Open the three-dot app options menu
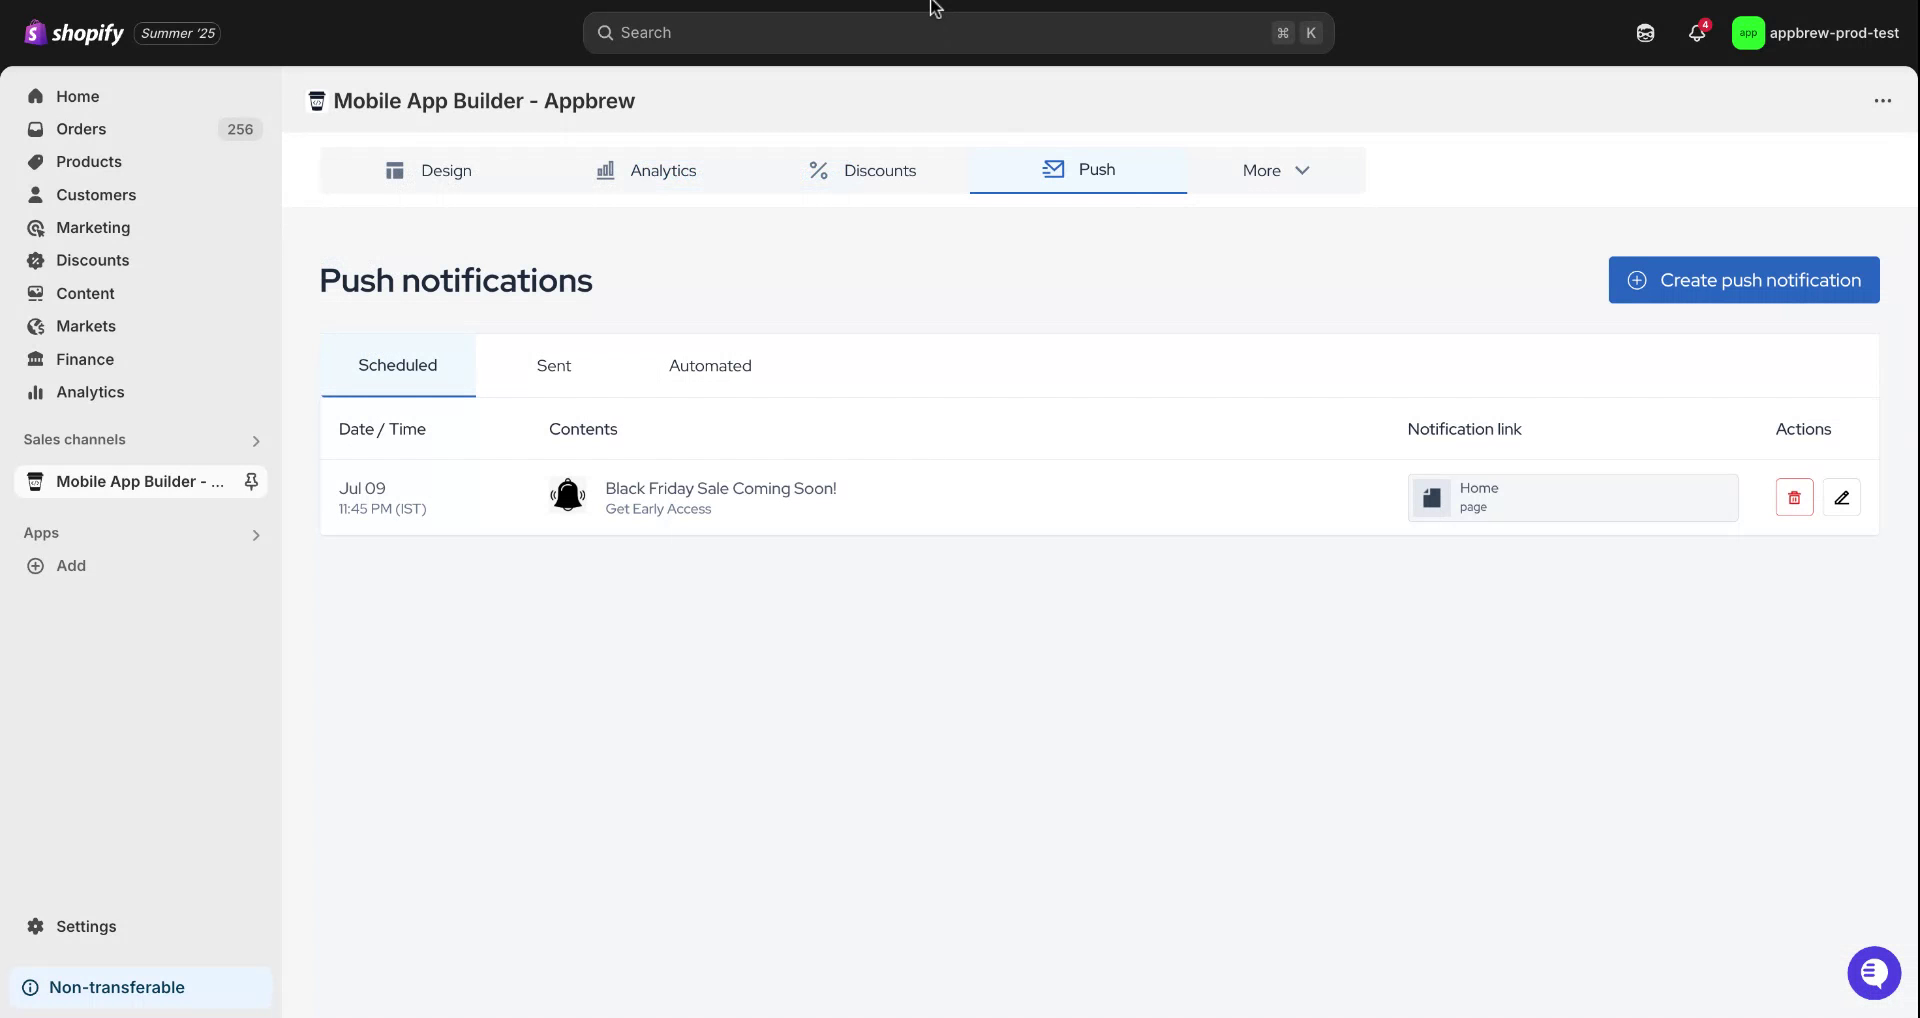 [x=1883, y=100]
